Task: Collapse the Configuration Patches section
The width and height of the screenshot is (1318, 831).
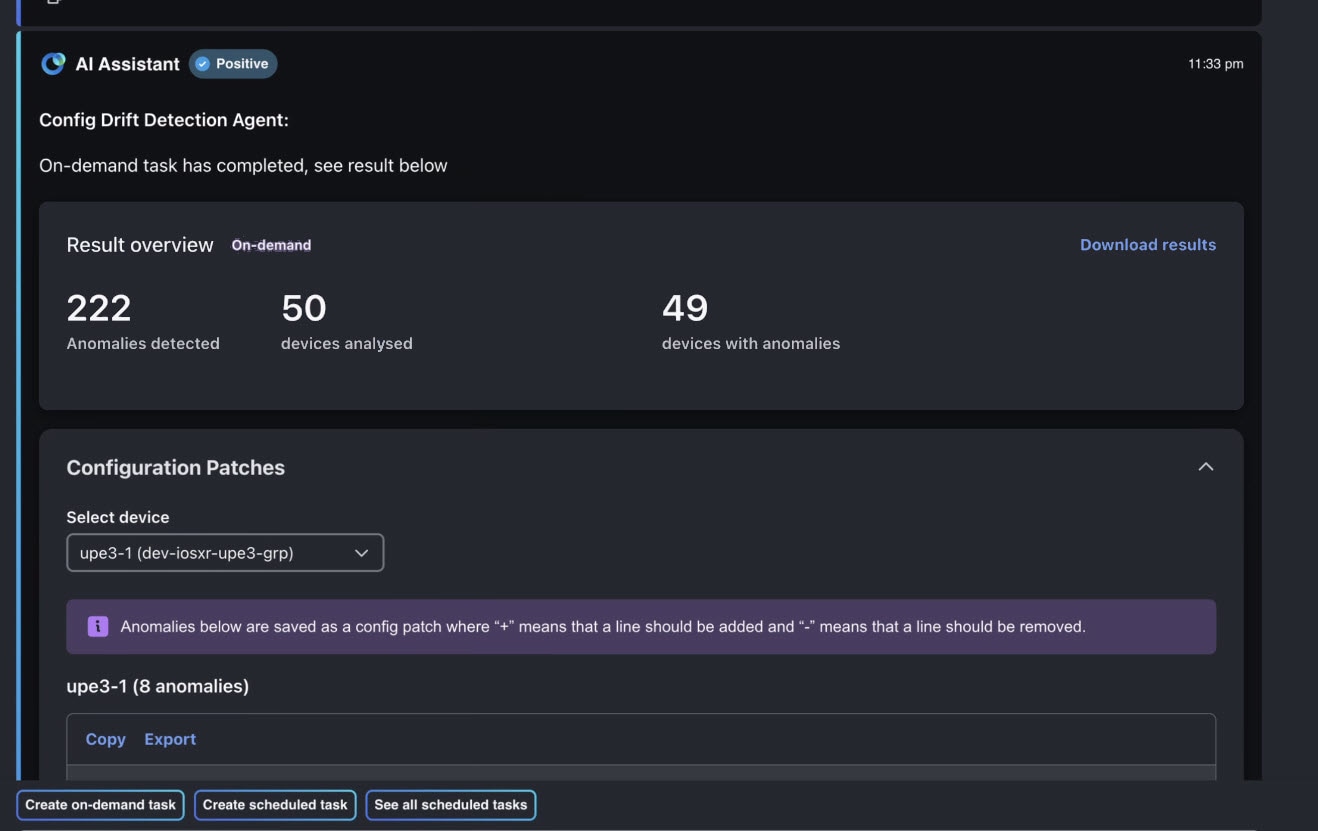Action: coord(1206,467)
